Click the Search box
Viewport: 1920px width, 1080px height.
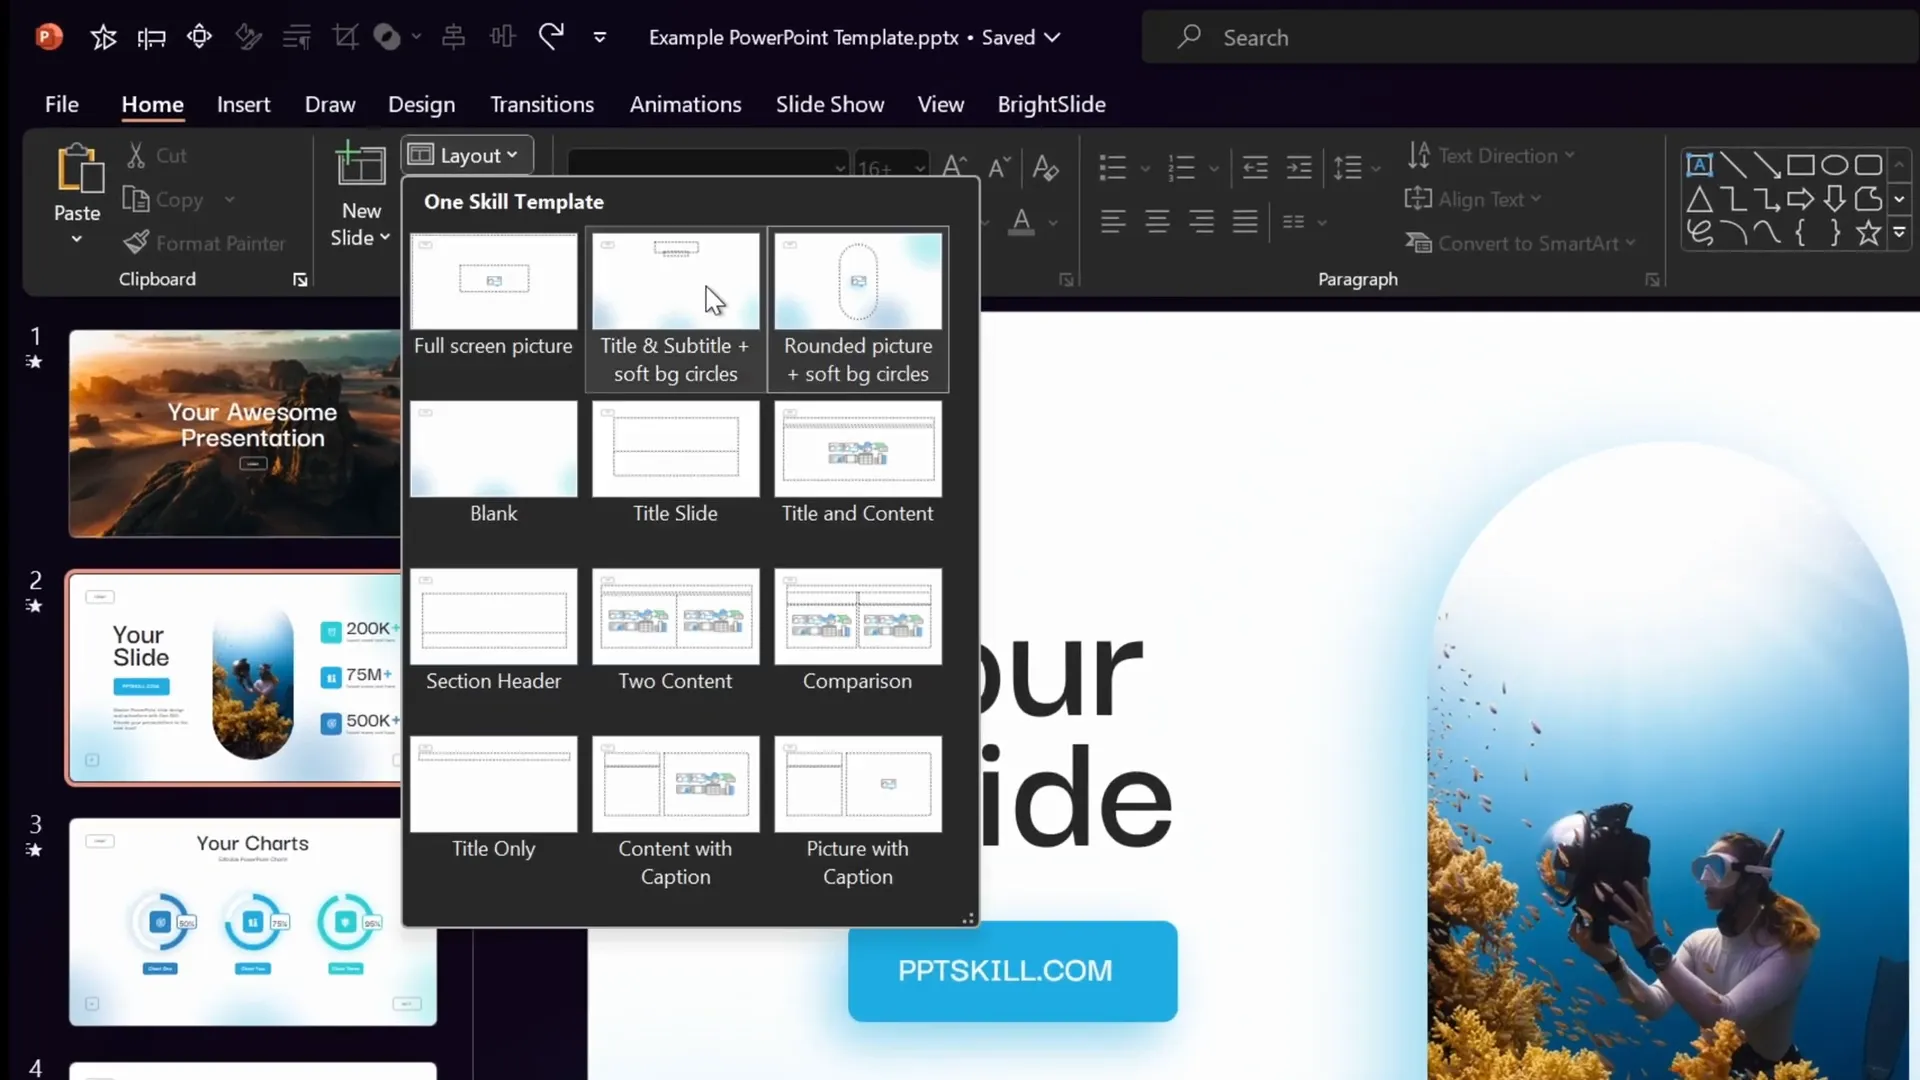pyautogui.click(x=1530, y=38)
